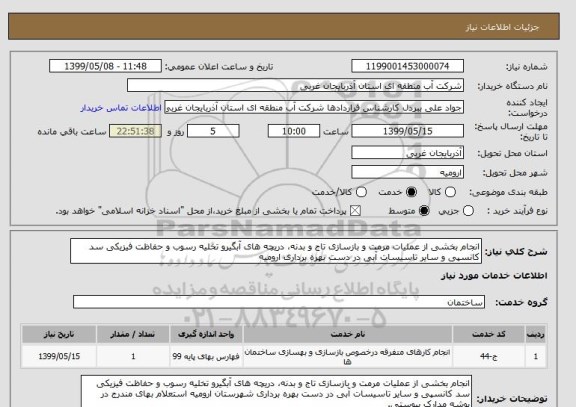Choose the متوسط purchase process option
Viewport: 576px width, 407px height.
click(x=424, y=211)
